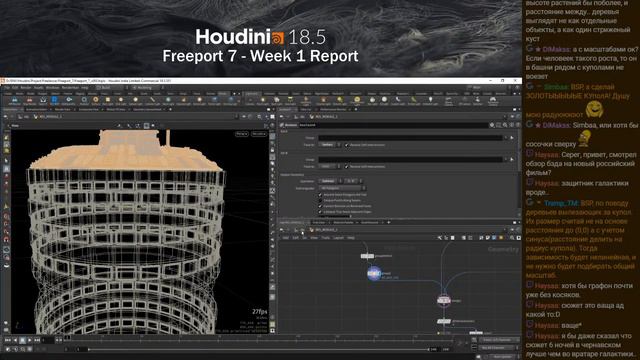Toggle first checkbox below All Polygons dropdown
This screenshot has height=360, width=640.
point(320,195)
